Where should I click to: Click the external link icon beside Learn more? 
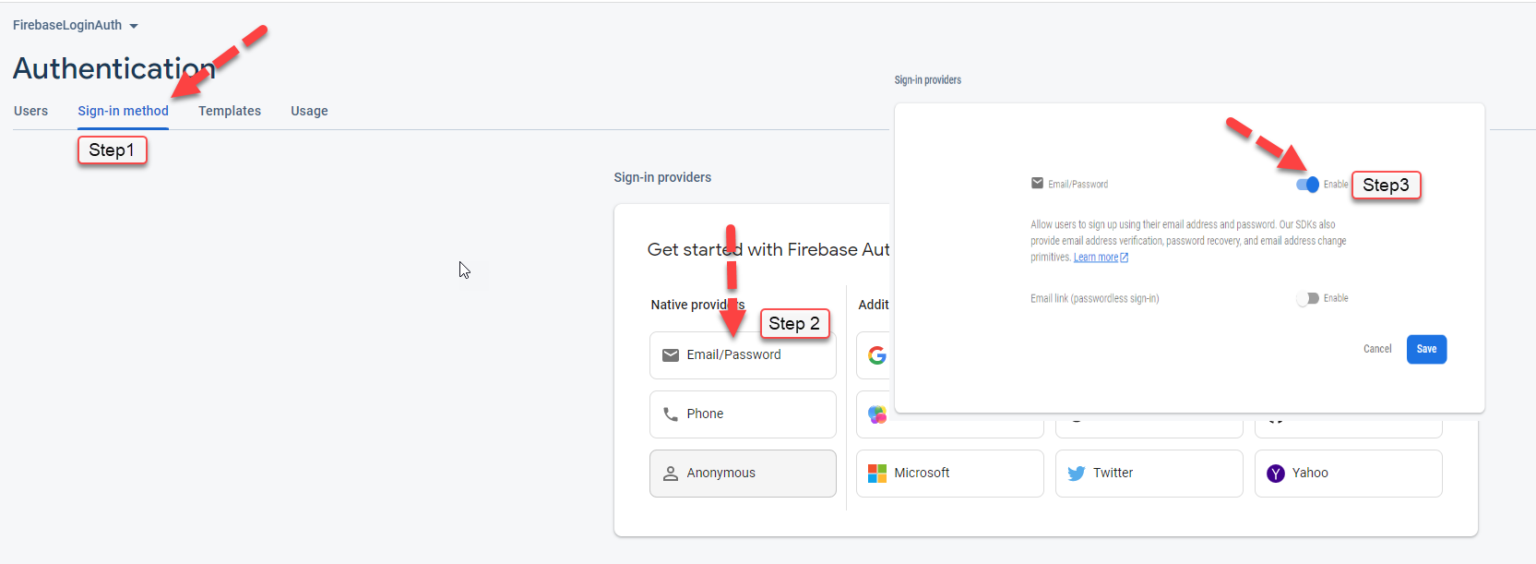1124,258
